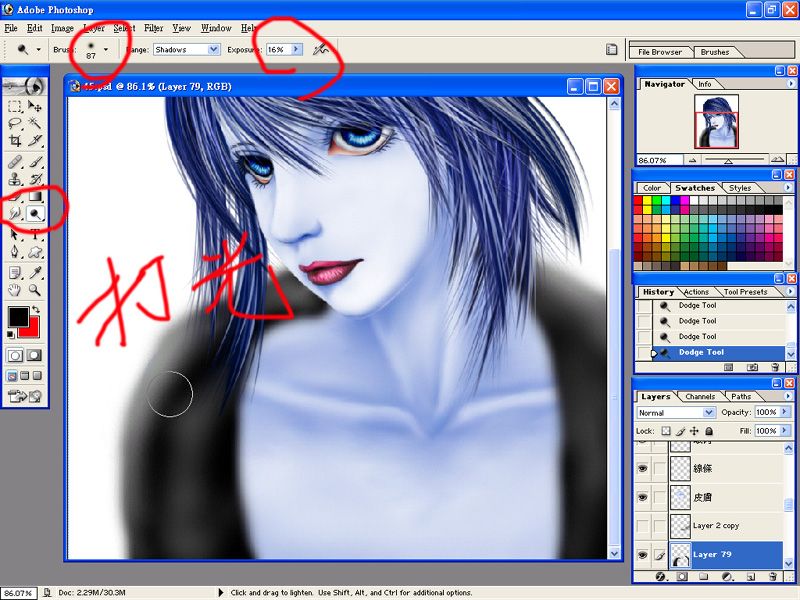Viewport: 800px width, 600px height.
Task: Toggle lock position in Layers panel
Action: click(694, 431)
